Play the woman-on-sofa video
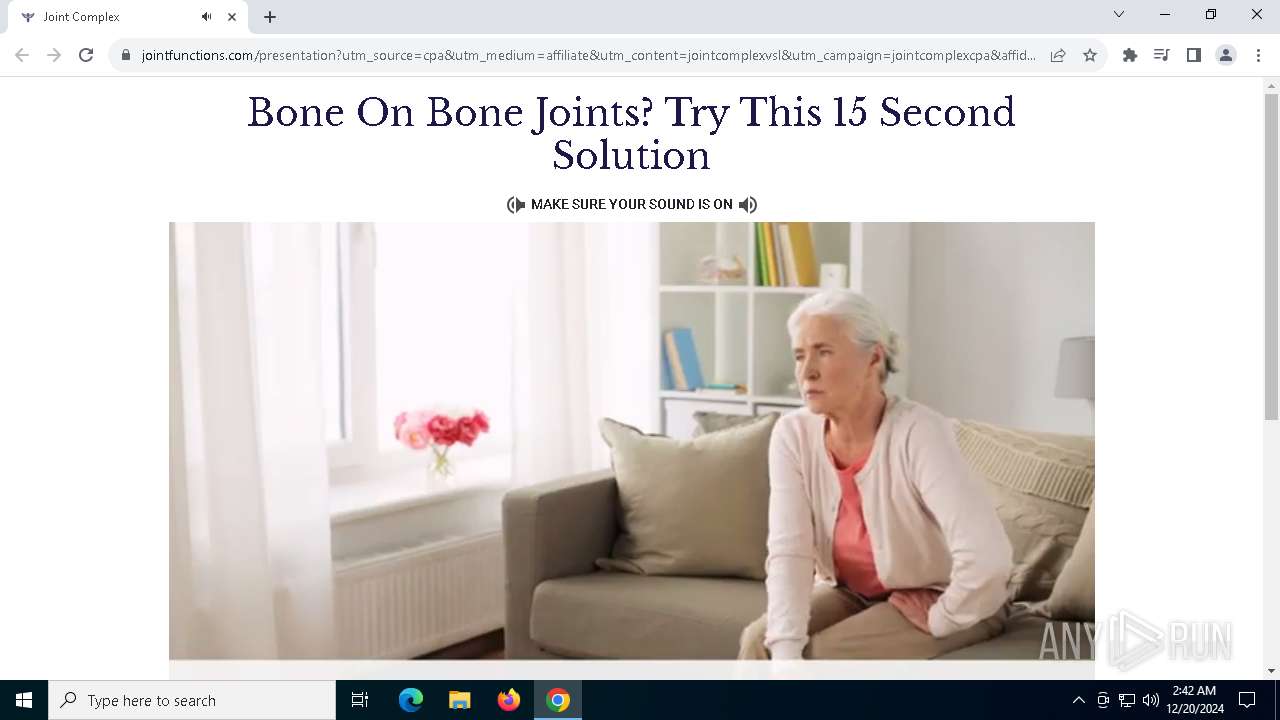The height and width of the screenshot is (720, 1280). coord(632,441)
